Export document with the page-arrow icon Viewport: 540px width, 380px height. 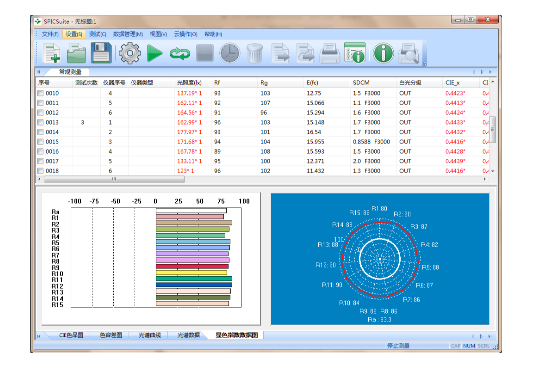[x=280, y=53]
